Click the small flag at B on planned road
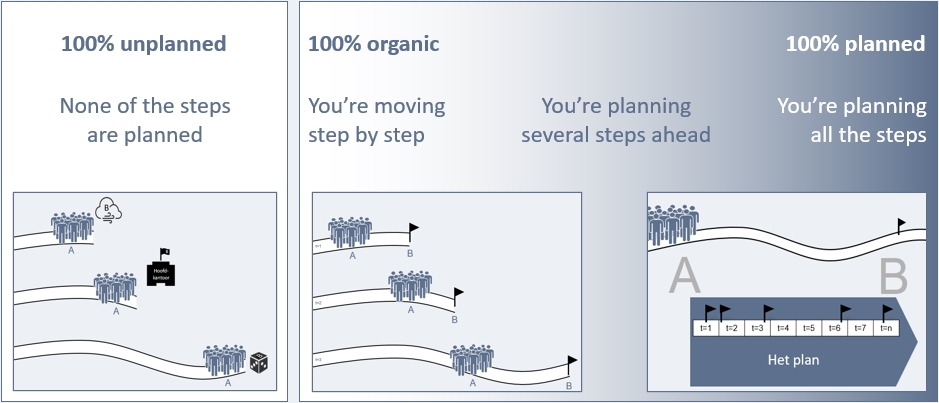Viewport: 939px width, 403px height. coord(901,227)
